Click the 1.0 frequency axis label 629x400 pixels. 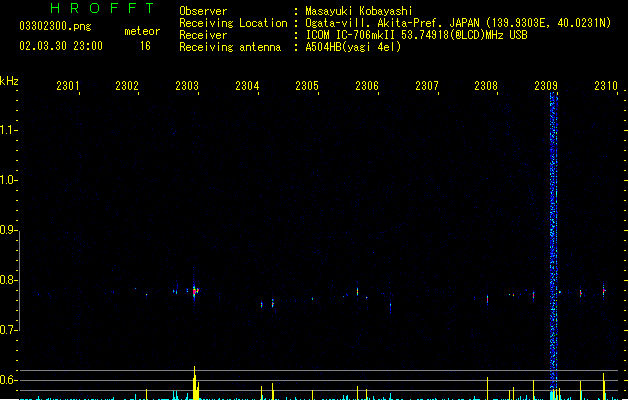coord(8,180)
